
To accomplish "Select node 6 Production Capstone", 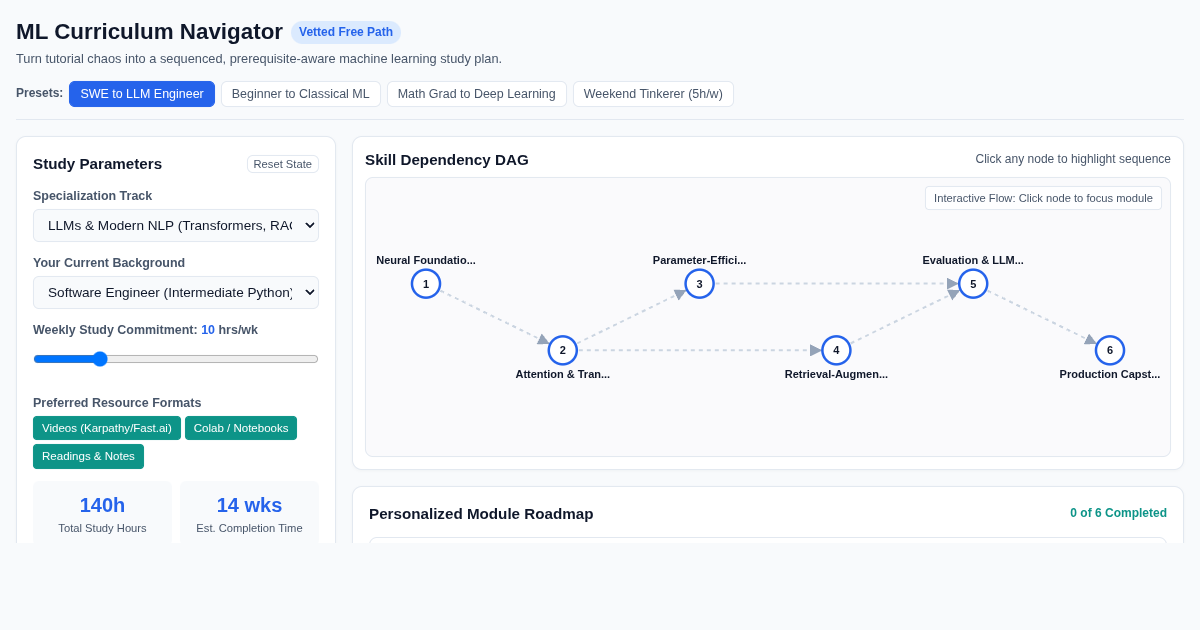I will pyautogui.click(x=1110, y=350).
